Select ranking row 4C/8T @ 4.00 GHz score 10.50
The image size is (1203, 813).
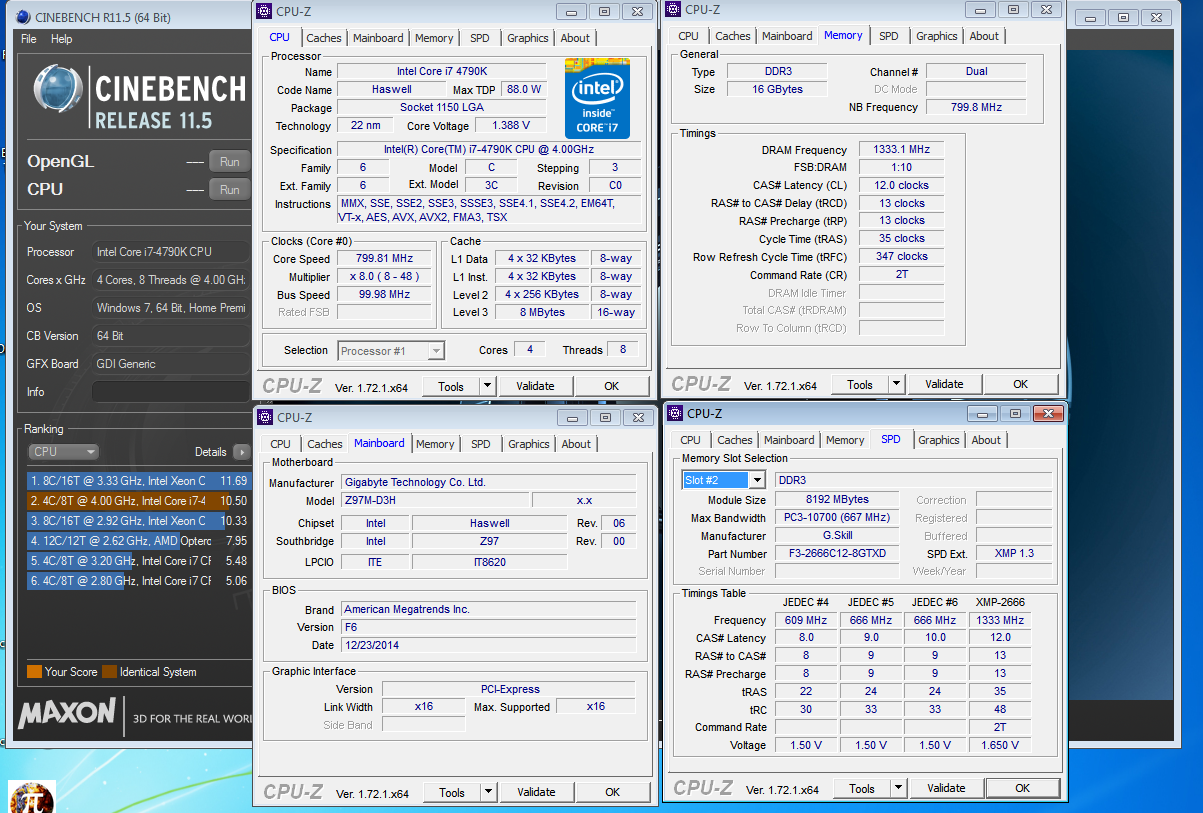138,501
